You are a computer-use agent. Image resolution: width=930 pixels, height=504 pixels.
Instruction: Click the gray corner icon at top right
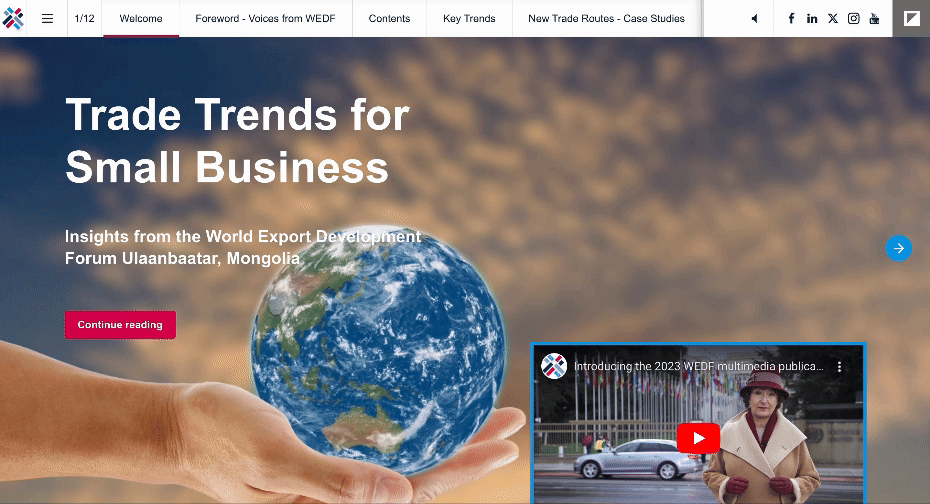[x=911, y=18]
